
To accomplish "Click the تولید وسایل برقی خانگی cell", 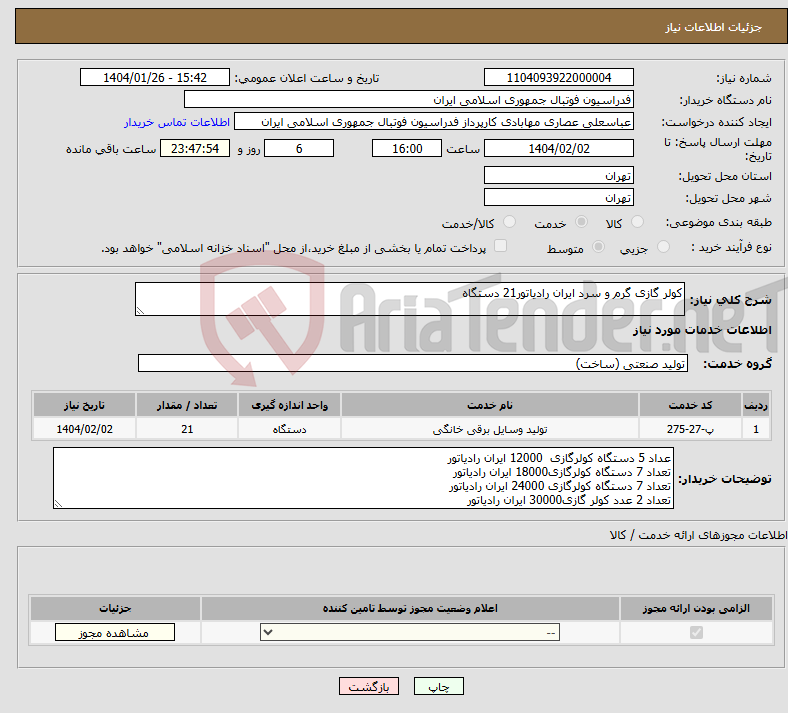I will [x=489, y=429].
